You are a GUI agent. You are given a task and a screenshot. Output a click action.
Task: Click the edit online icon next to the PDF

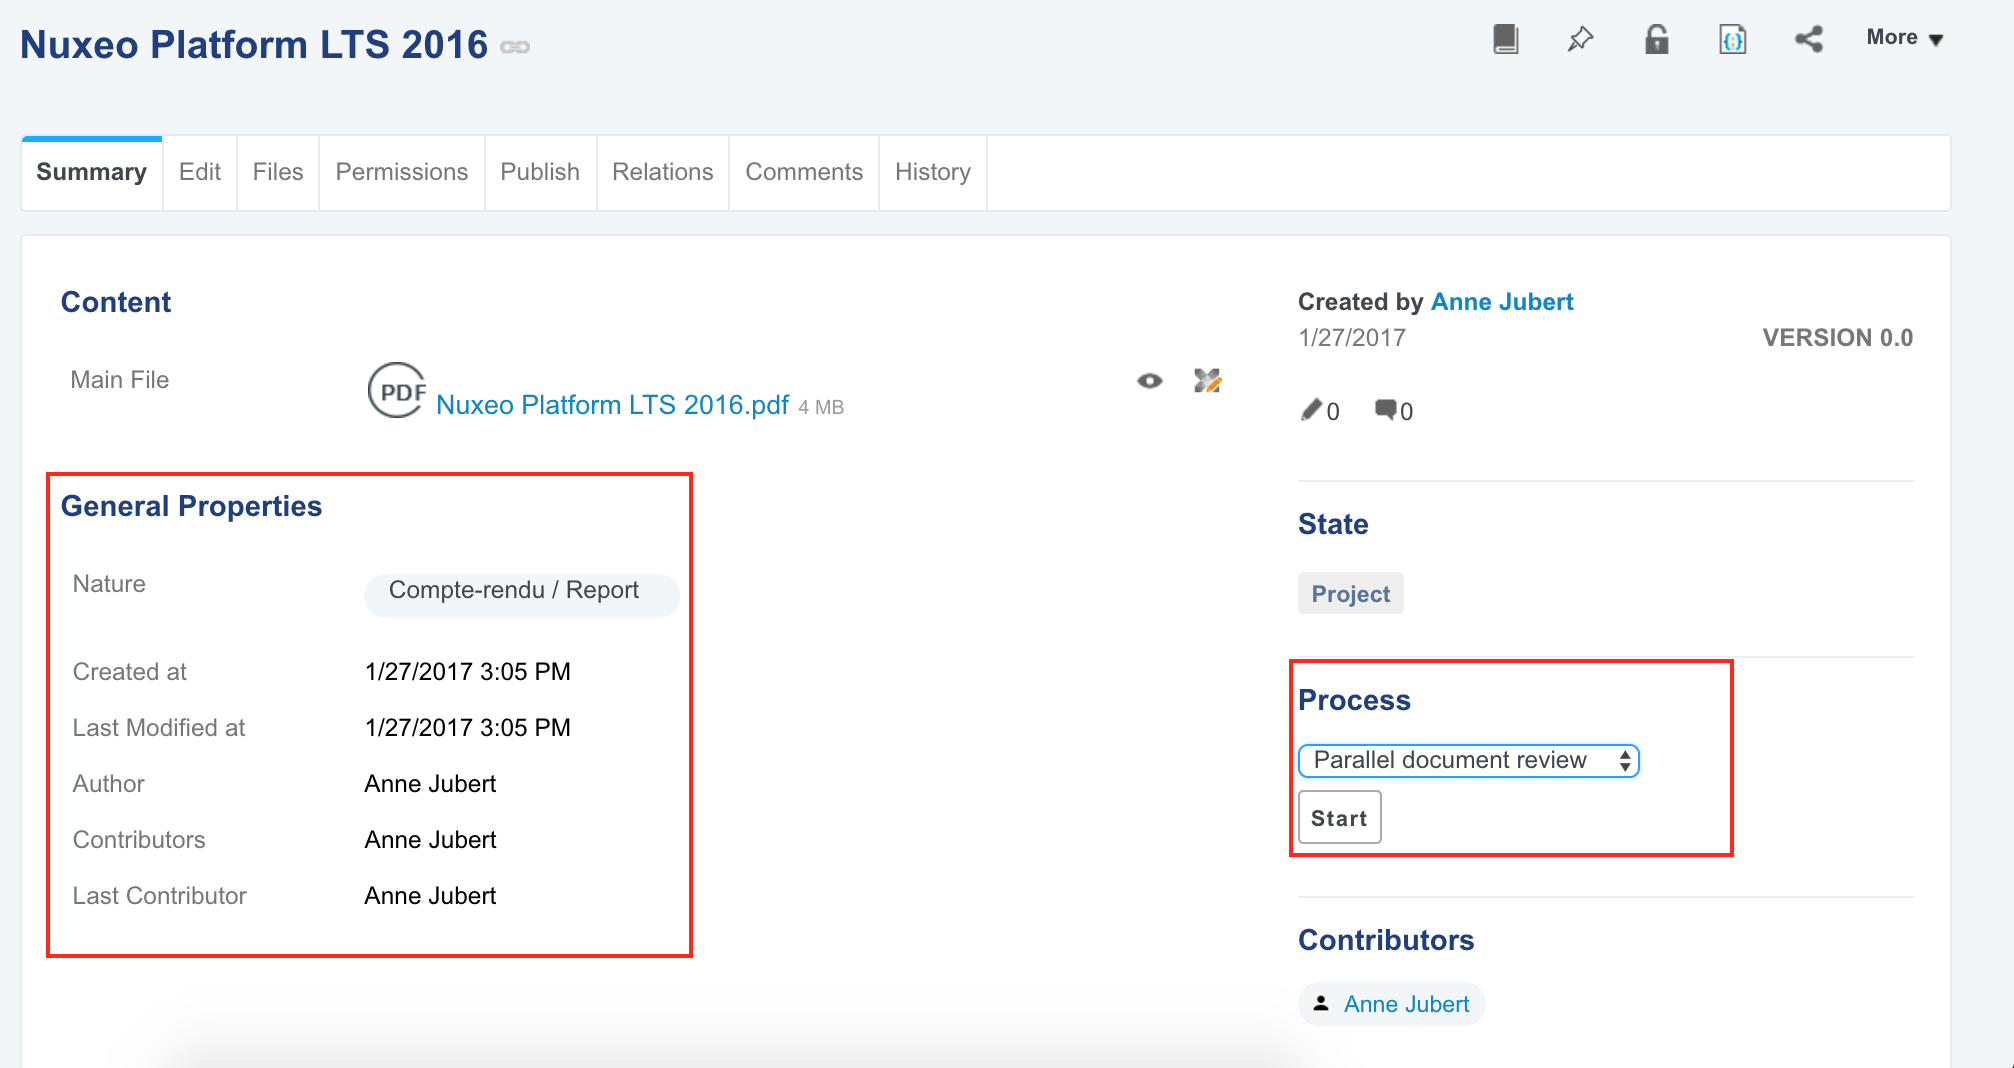coord(1208,380)
